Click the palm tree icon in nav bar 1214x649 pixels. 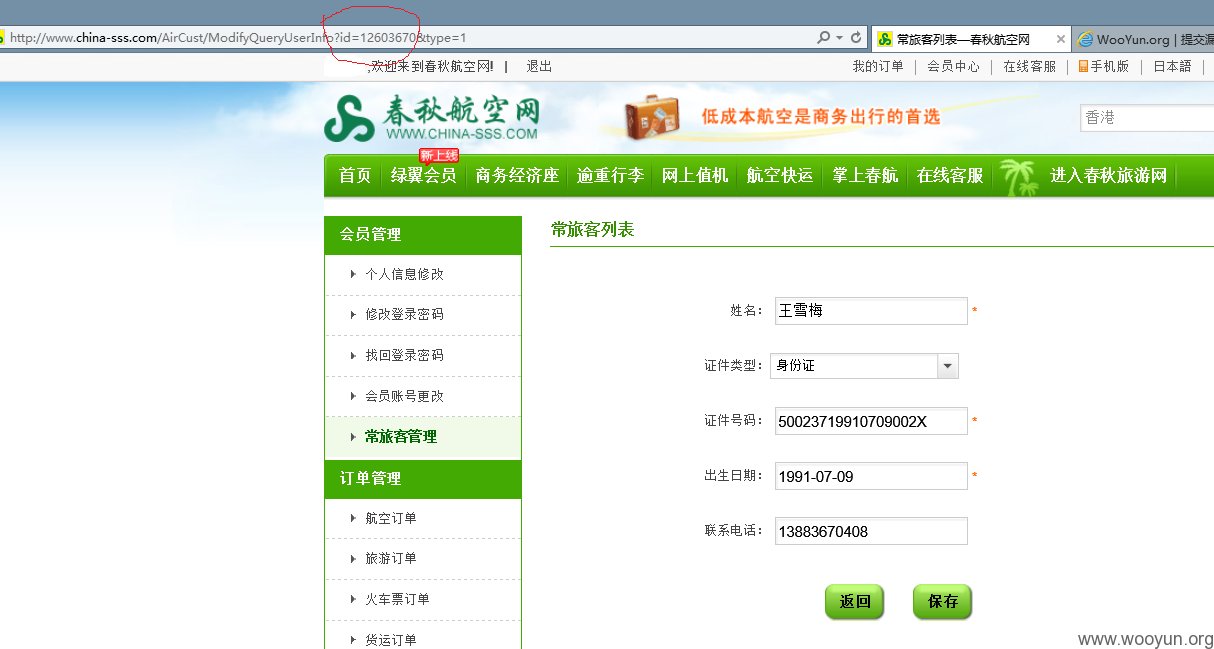pos(1019,177)
